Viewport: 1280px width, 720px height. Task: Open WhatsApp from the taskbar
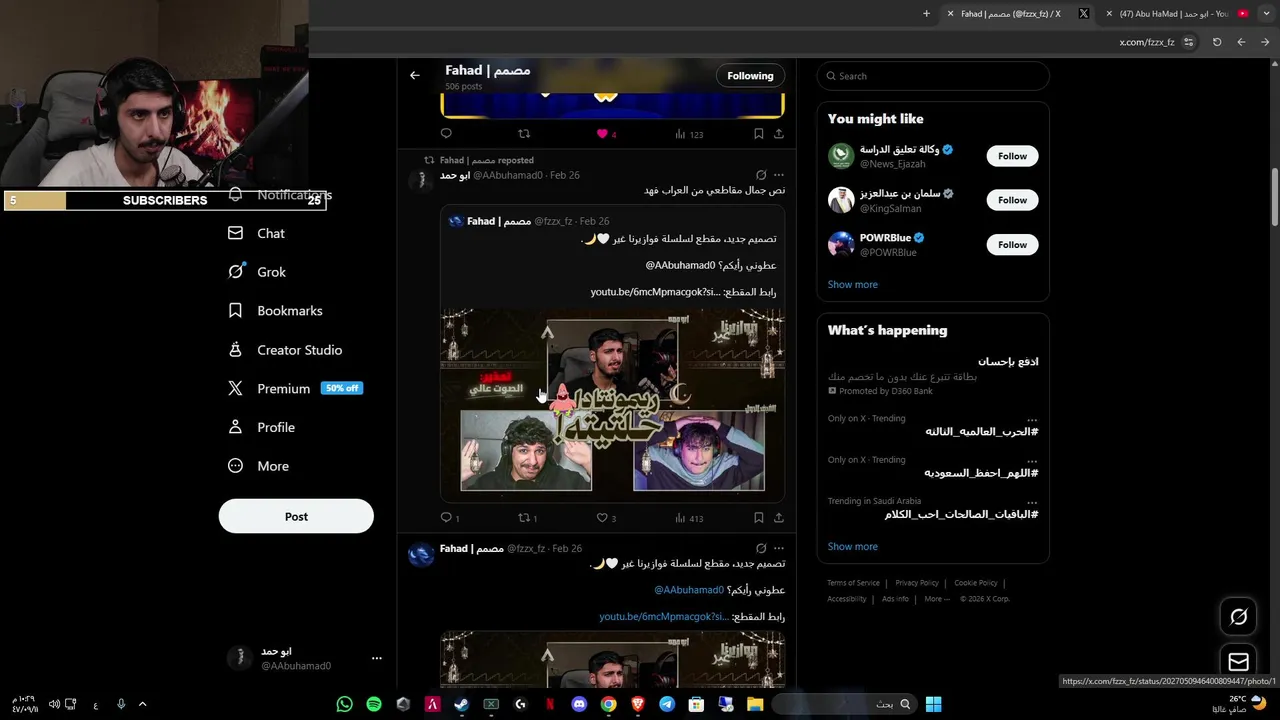[345, 704]
